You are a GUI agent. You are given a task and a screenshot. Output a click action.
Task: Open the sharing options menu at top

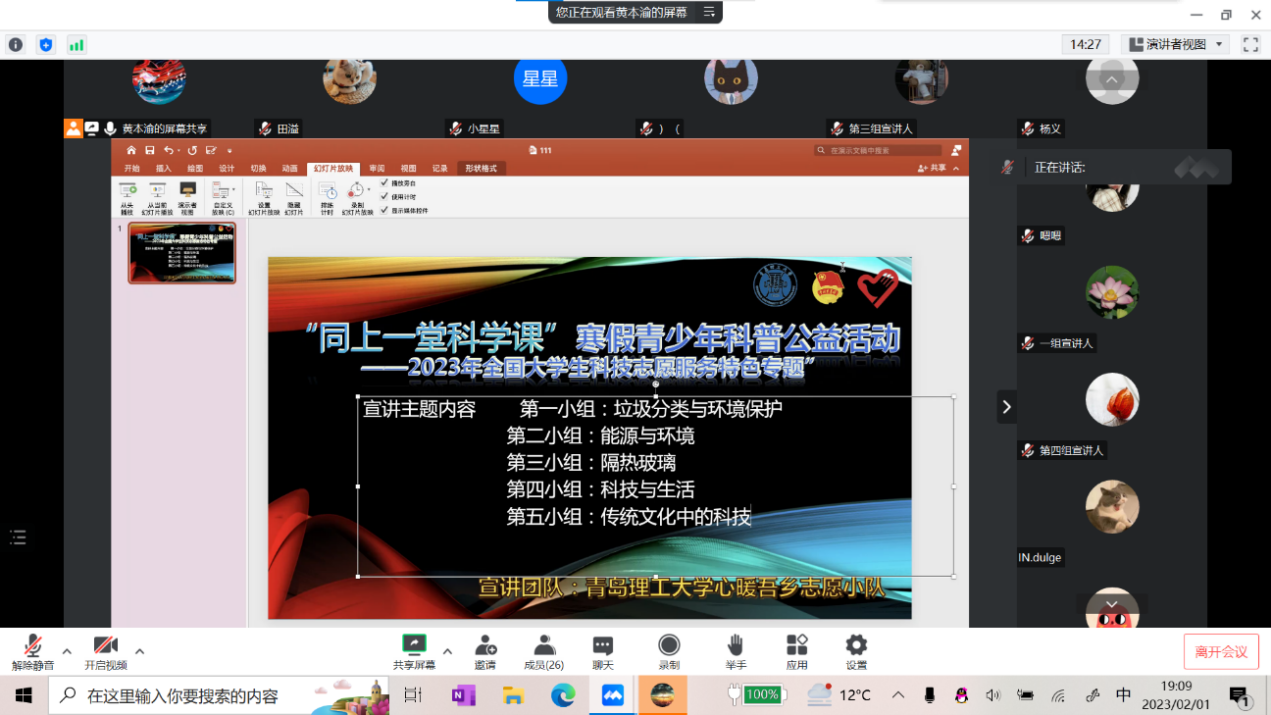pyautogui.click(x=709, y=12)
